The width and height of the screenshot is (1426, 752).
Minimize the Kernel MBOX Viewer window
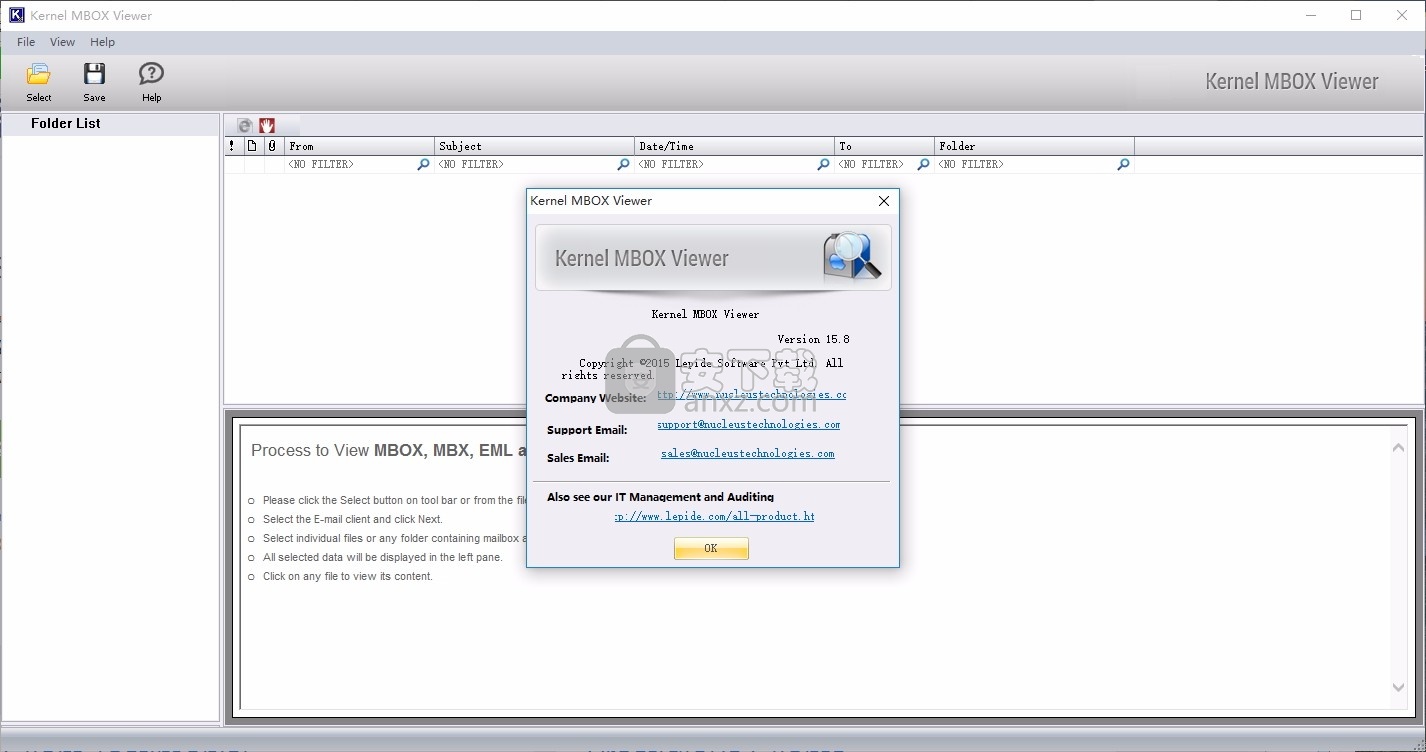coord(1310,15)
